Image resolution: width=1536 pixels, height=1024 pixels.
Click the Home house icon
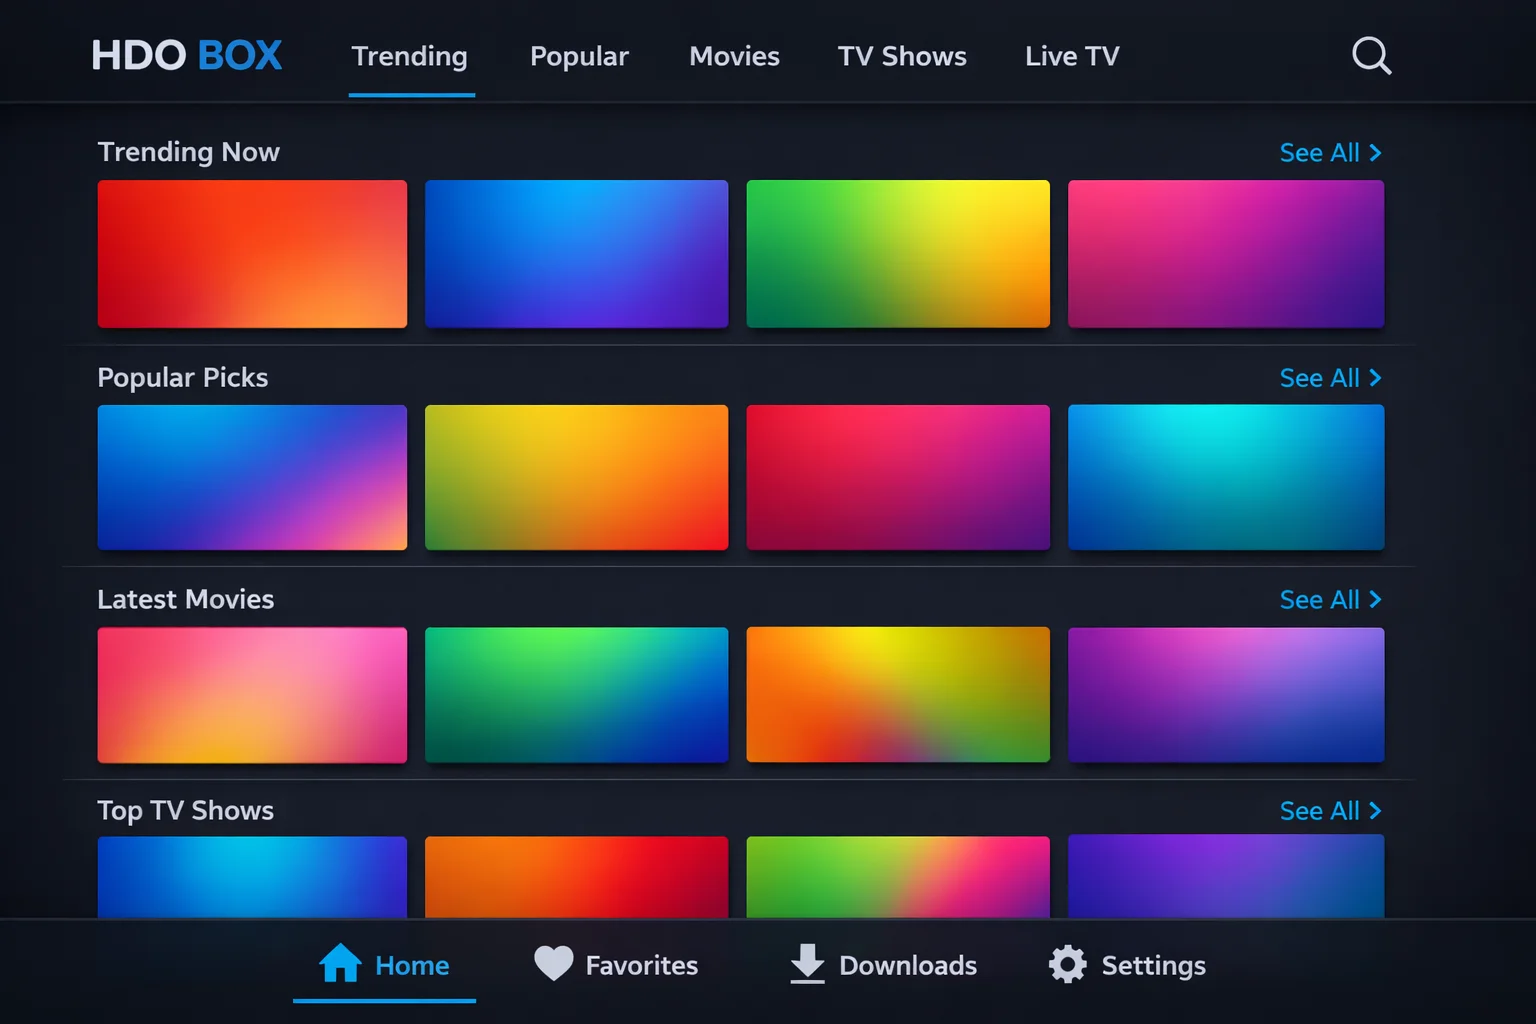coord(340,964)
